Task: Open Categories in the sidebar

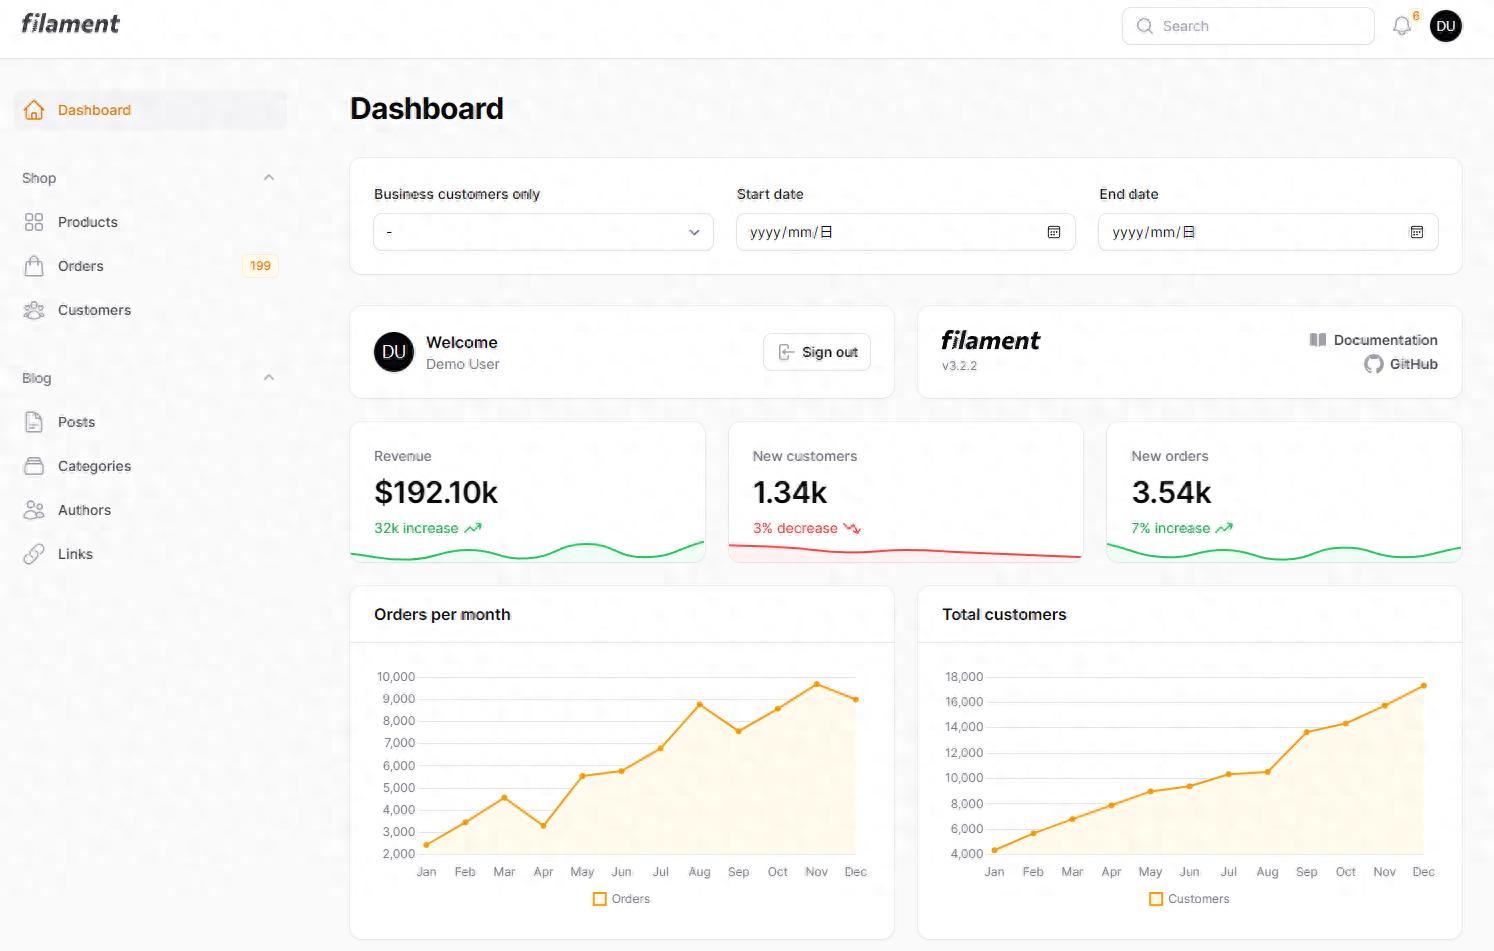Action: (94, 466)
